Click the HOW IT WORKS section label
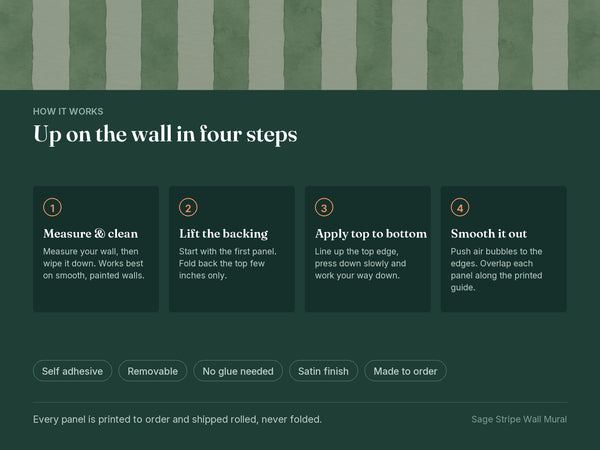The image size is (600, 450). (x=68, y=111)
